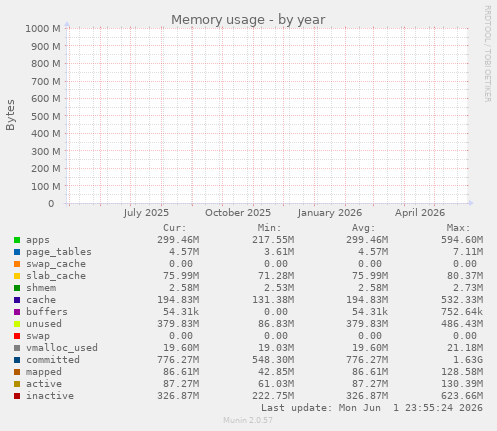Click committed max value 1.63G
Viewport: 497px width, 431px height.
pos(468,360)
